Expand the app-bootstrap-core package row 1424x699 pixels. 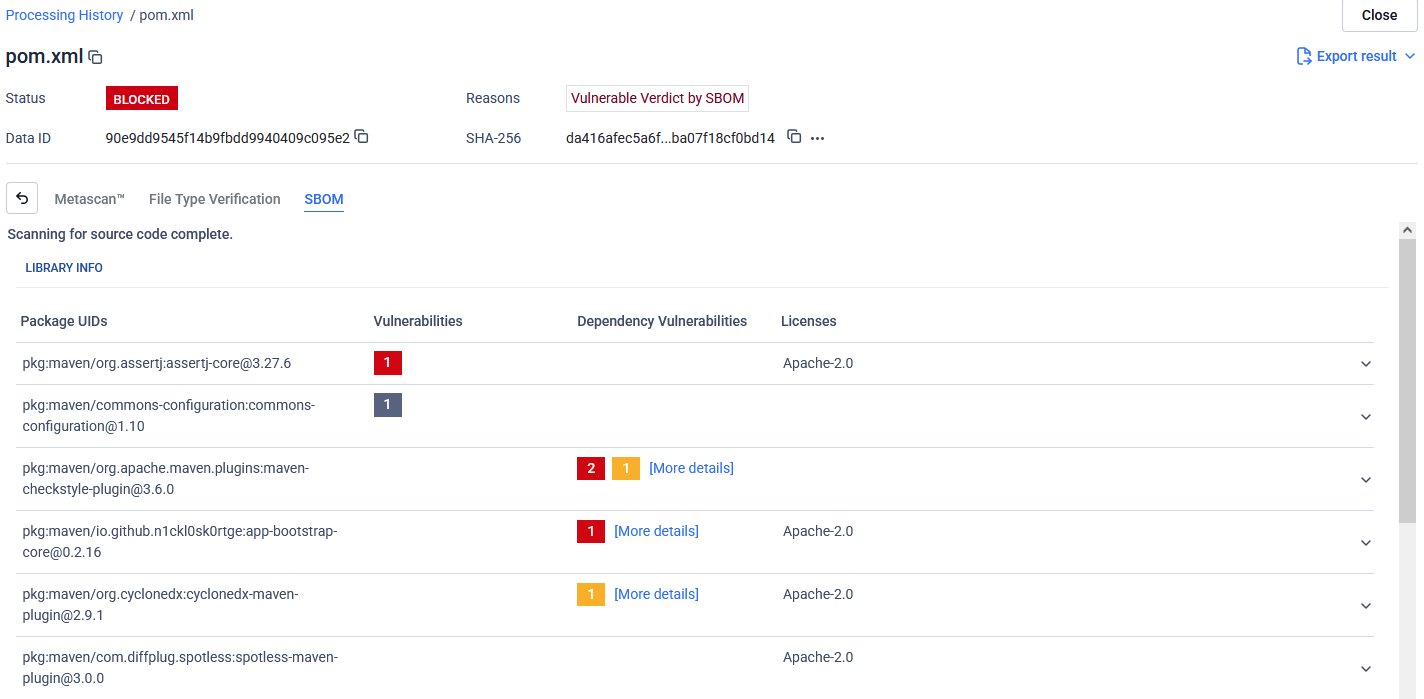[x=1366, y=542]
